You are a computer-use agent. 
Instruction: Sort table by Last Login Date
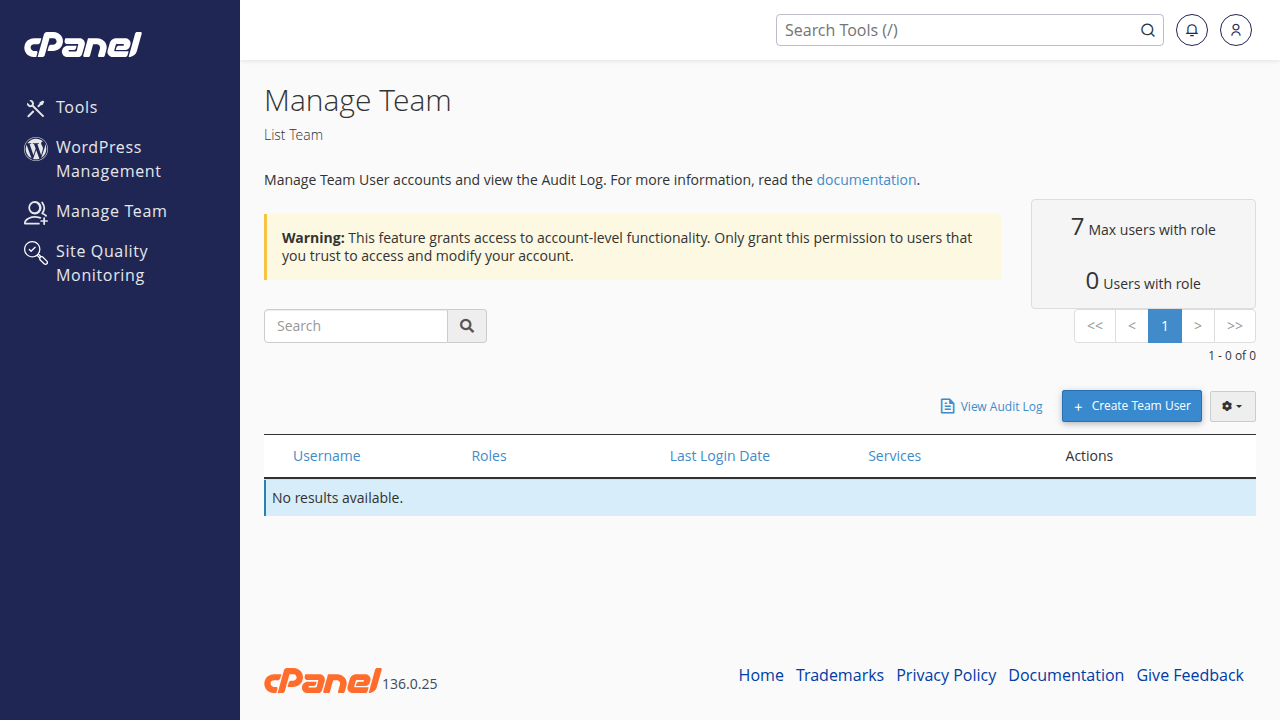[720, 456]
